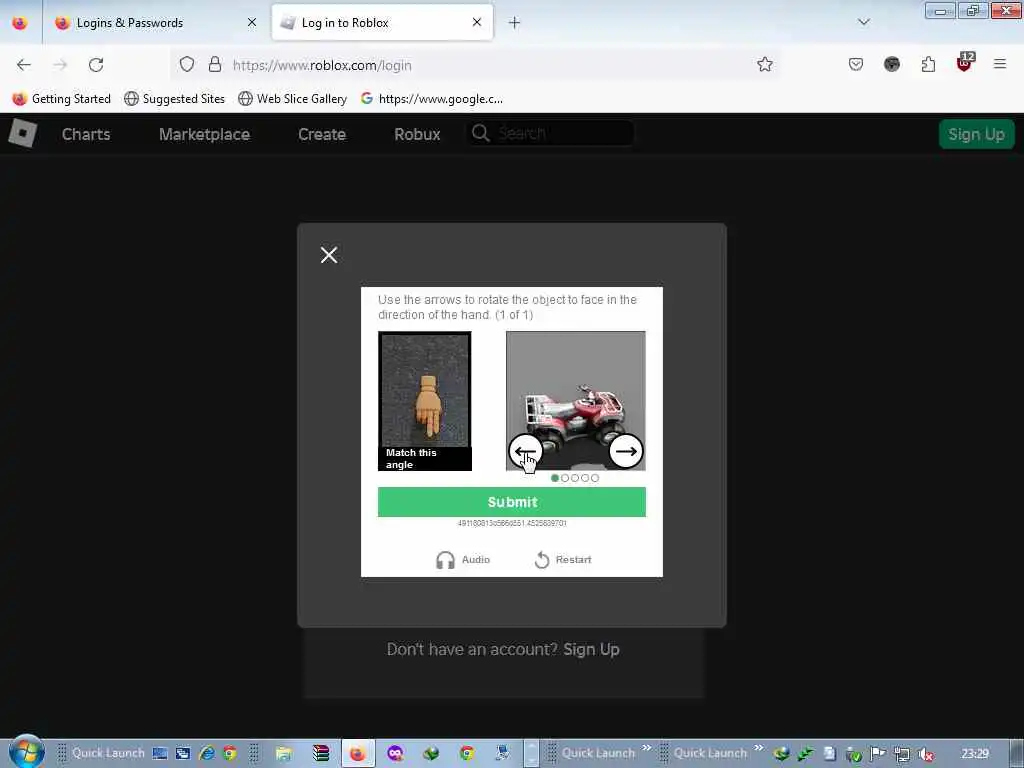The image size is (1024, 768).
Task: Click the green Sign Up header button
Action: 976,135
